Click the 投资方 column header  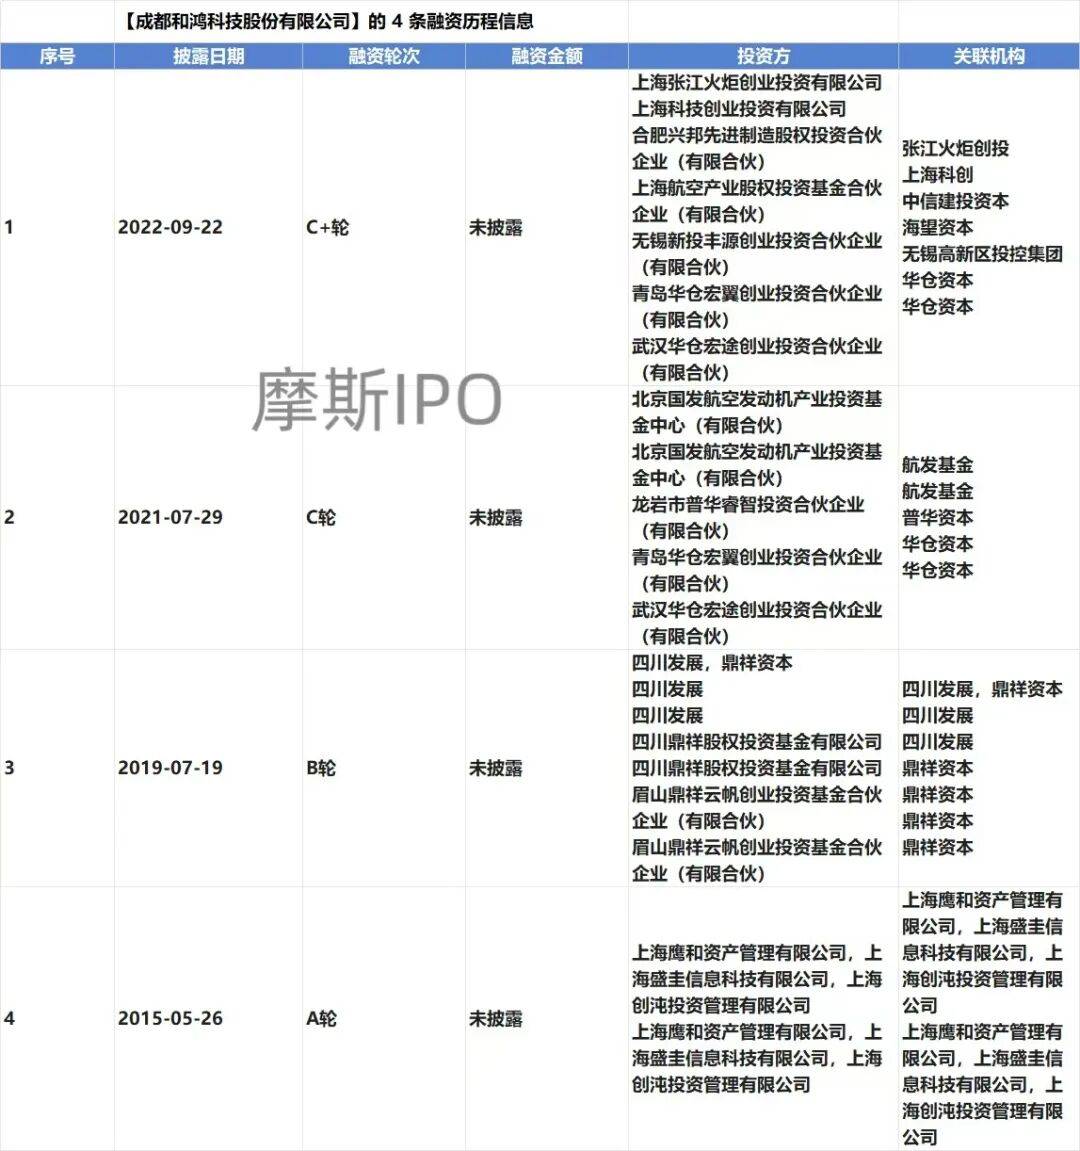764,56
